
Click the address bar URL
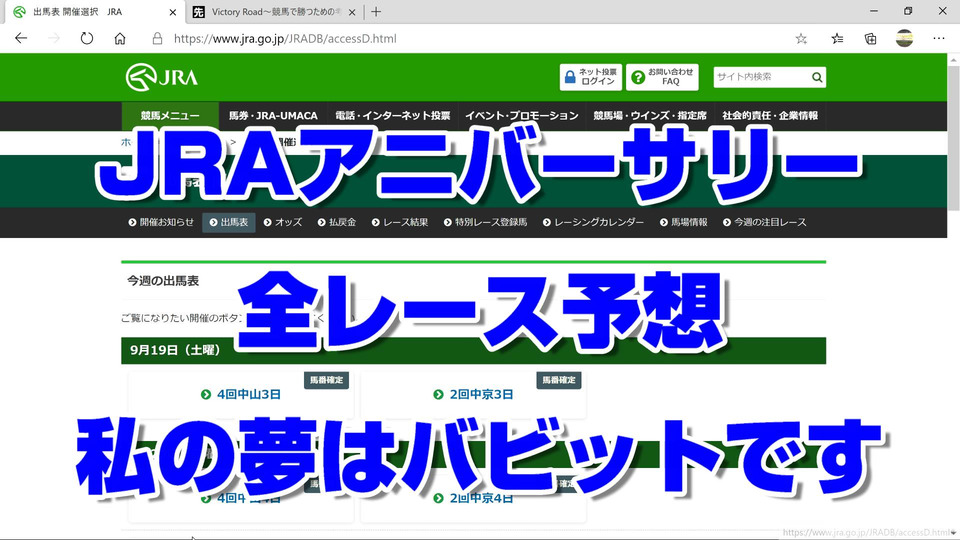(285, 39)
